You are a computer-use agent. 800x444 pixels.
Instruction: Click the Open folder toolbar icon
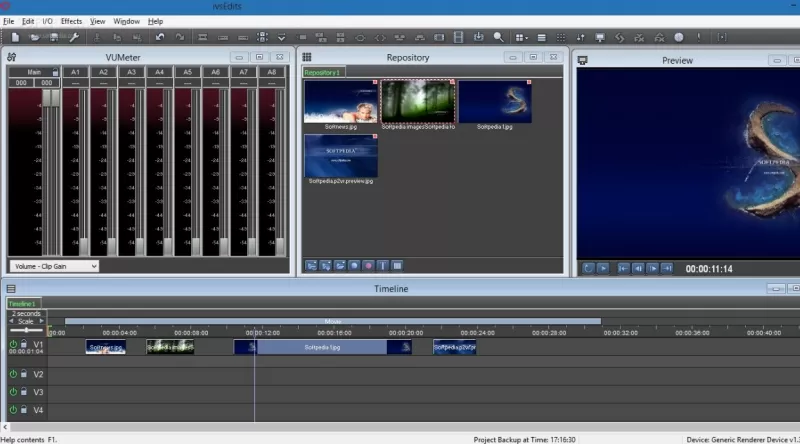click(x=33, y=37)
